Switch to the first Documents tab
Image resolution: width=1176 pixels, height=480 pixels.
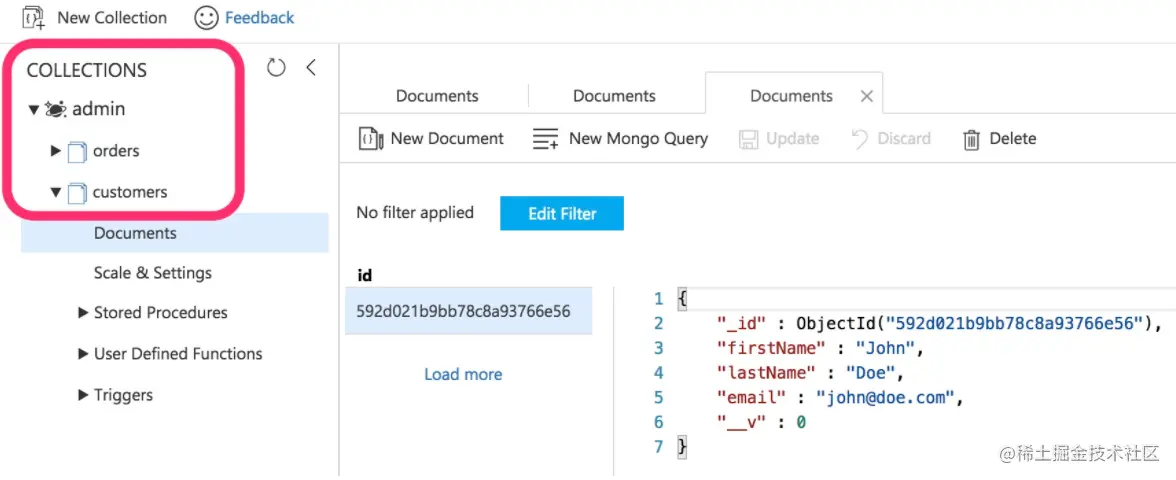point(437,96)
